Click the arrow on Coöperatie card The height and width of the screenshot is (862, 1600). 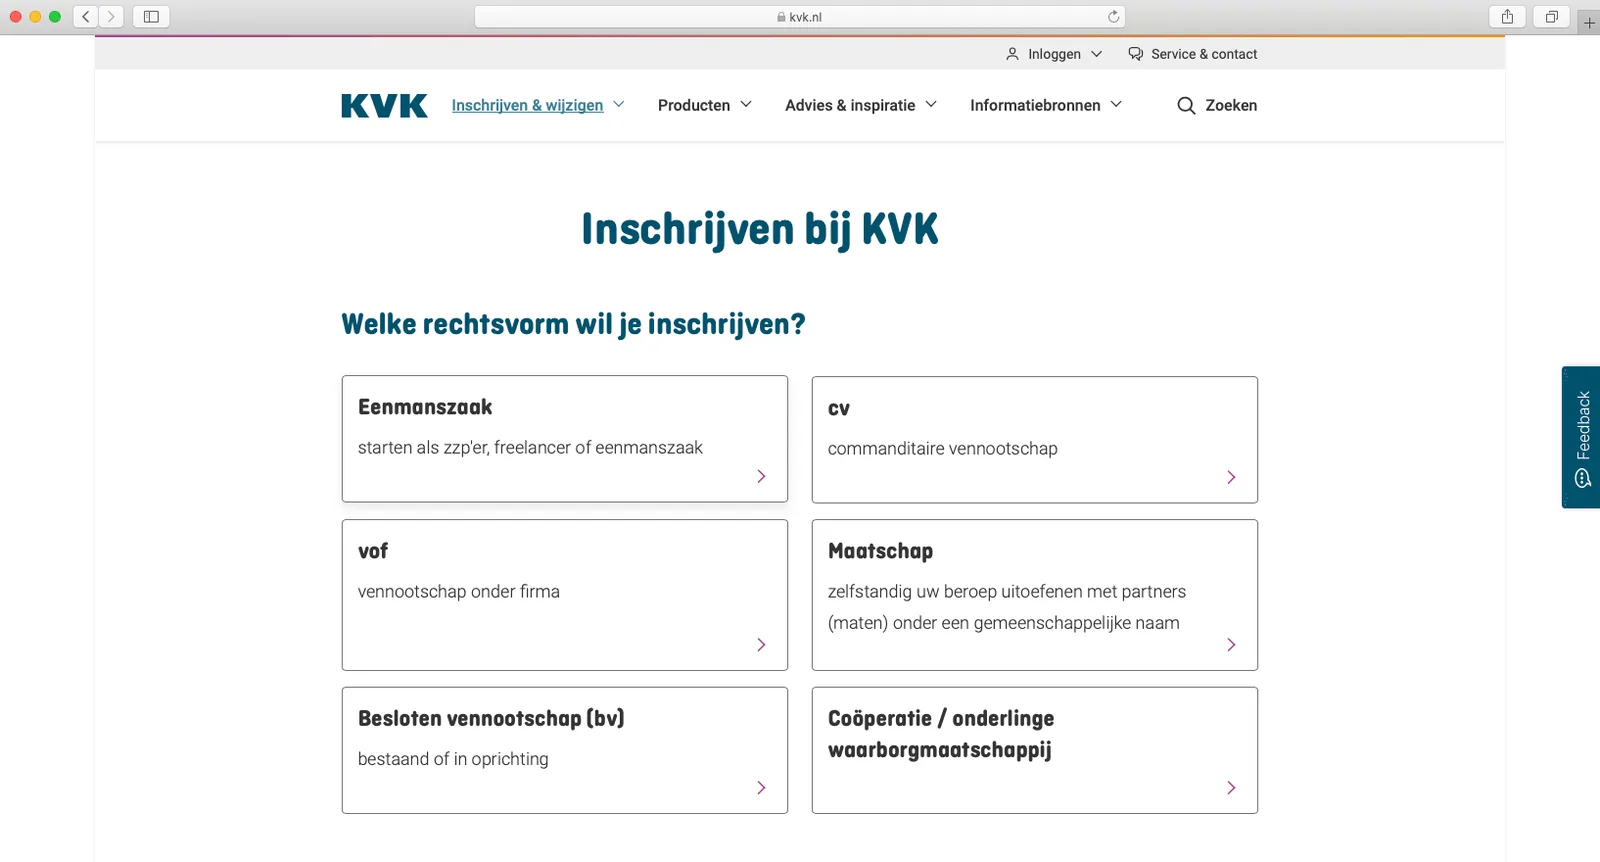(1231, 787)
